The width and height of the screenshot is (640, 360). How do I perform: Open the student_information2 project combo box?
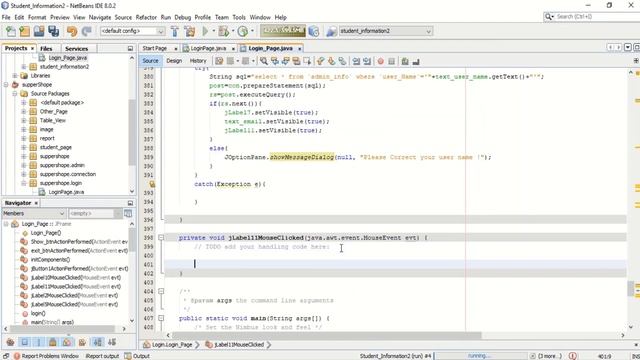[385, 31]
